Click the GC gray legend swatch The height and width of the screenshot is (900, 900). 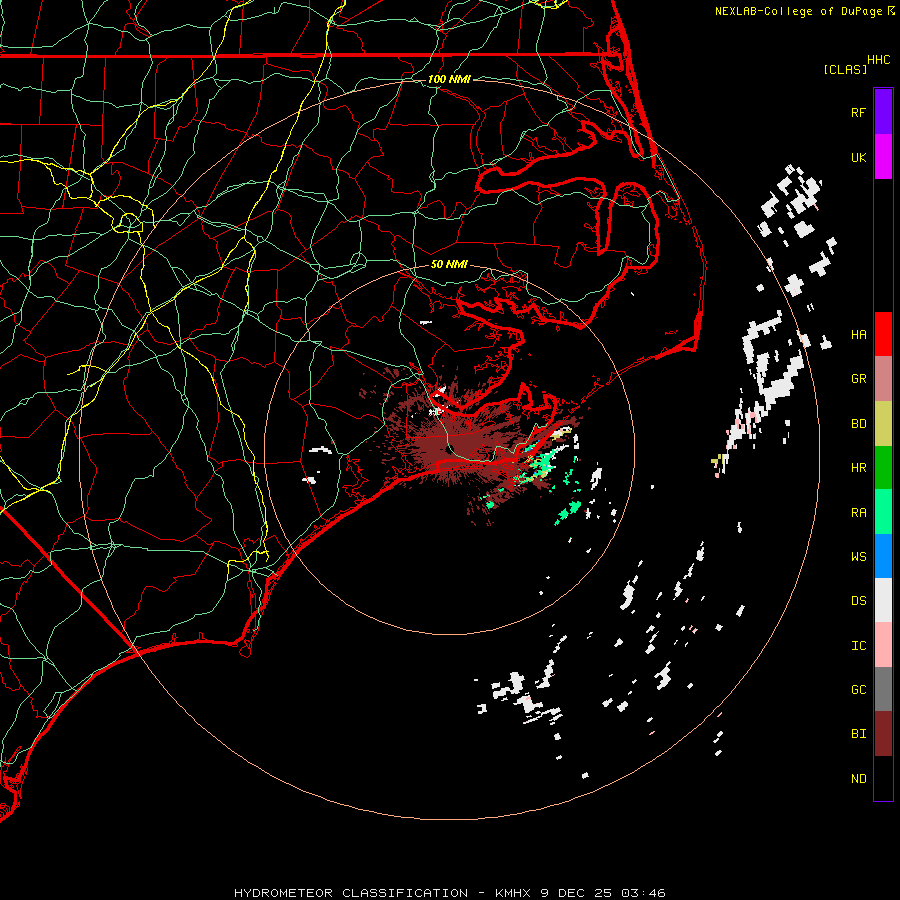tap(883, 689)
